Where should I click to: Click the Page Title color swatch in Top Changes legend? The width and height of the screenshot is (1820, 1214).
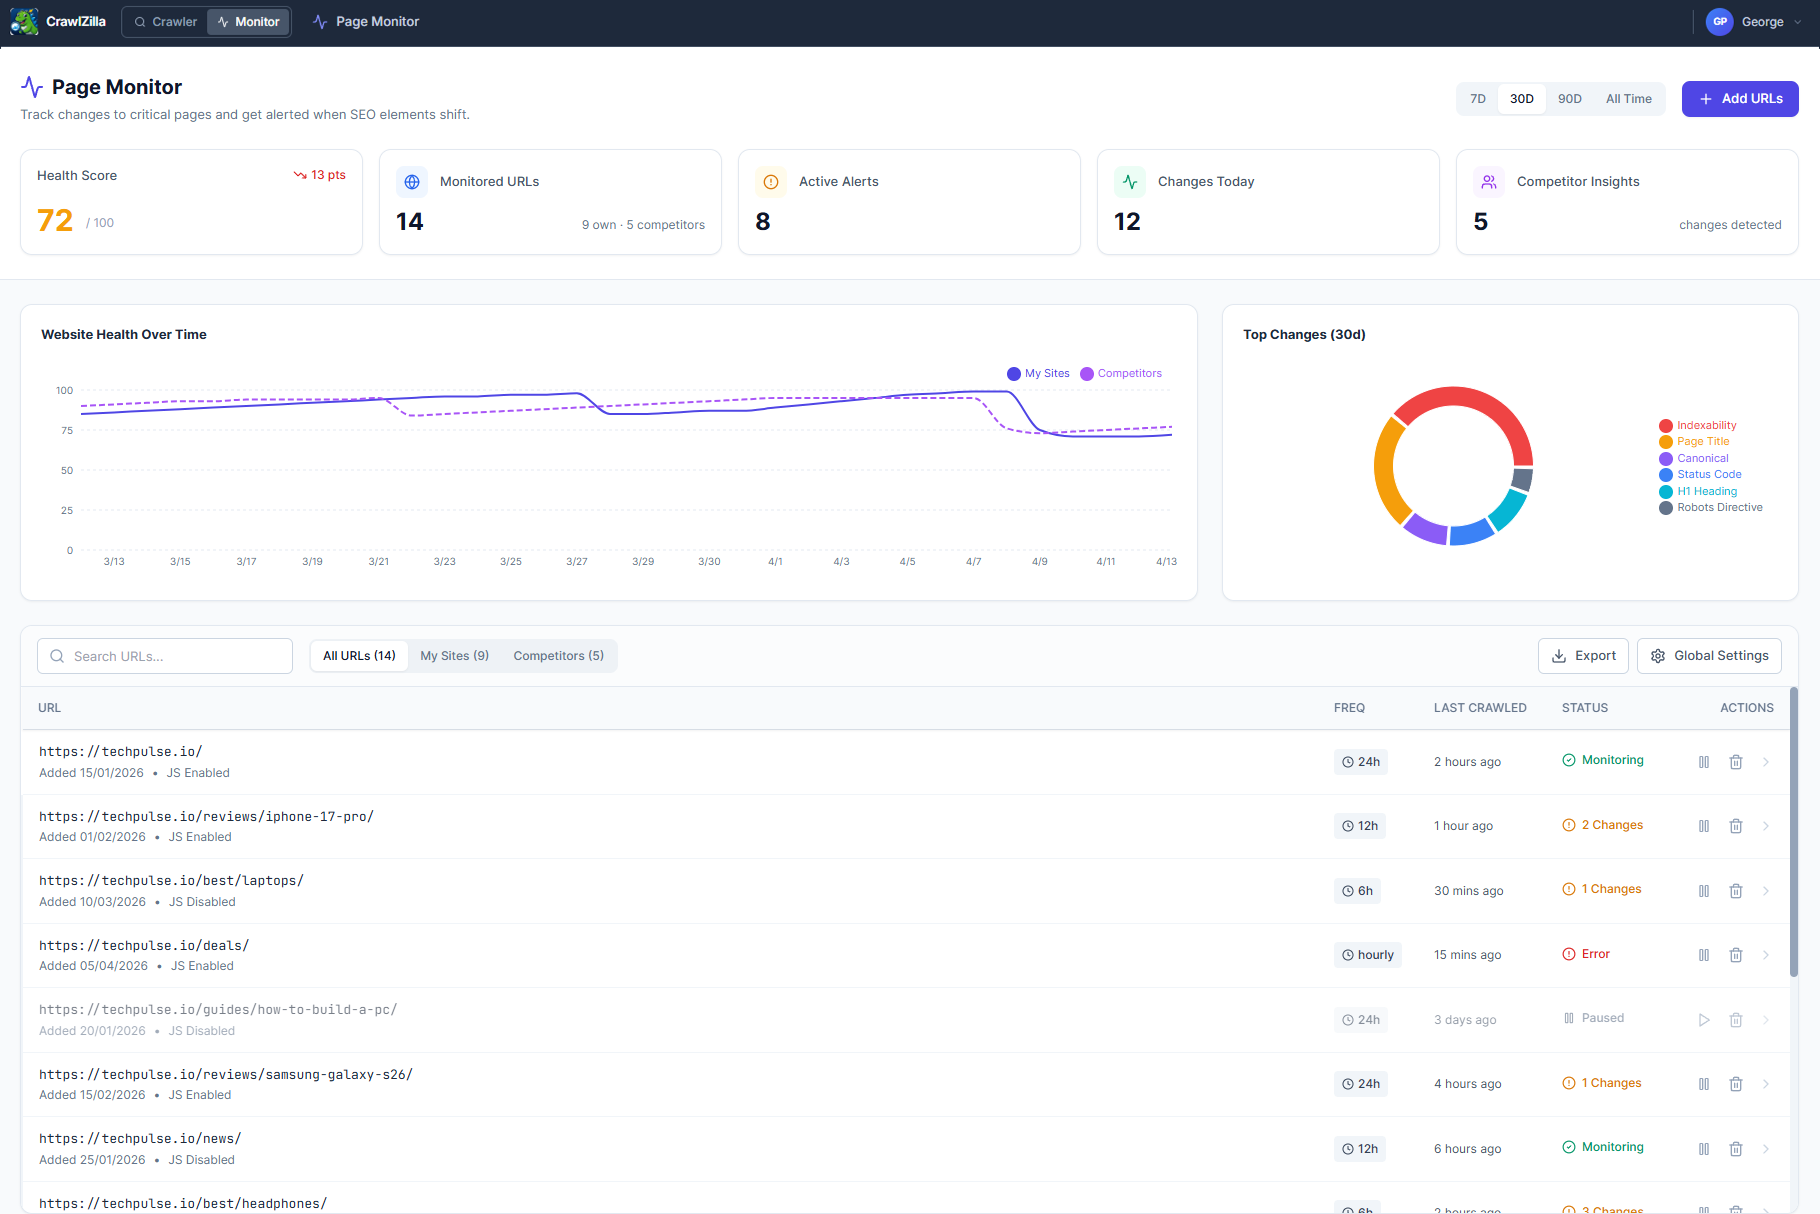coord(1665,441)
